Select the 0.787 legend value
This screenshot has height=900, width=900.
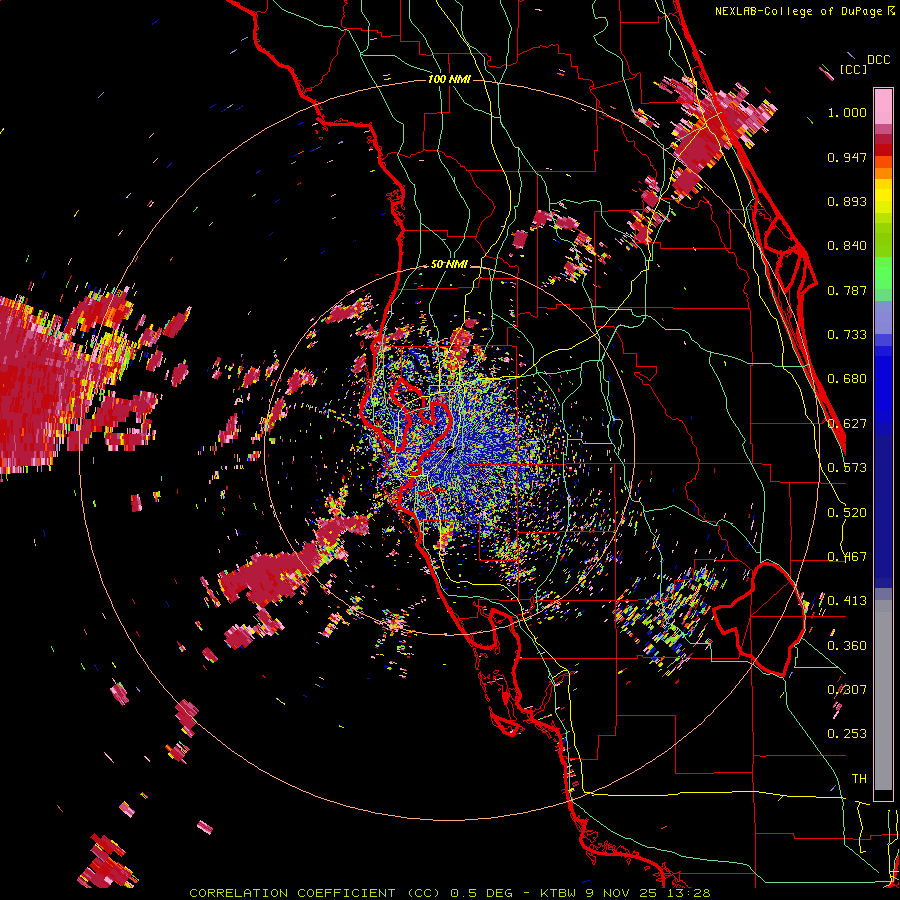pos(847,290)
